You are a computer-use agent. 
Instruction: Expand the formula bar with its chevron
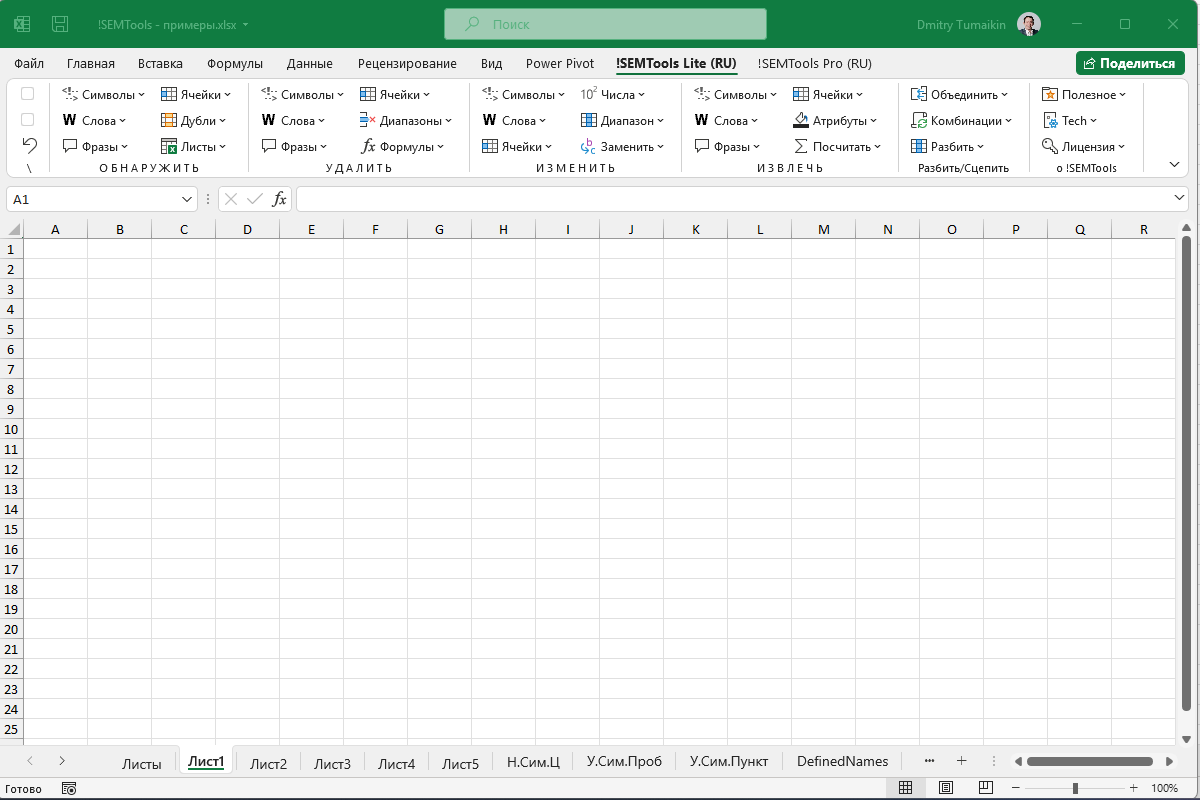pos(1180,199)
